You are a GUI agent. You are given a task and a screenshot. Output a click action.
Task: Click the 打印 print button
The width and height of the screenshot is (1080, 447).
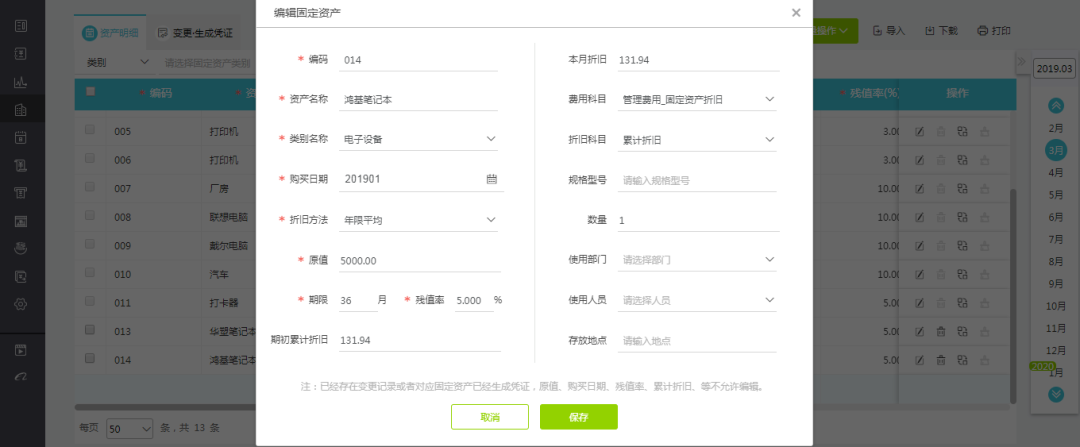994,31
